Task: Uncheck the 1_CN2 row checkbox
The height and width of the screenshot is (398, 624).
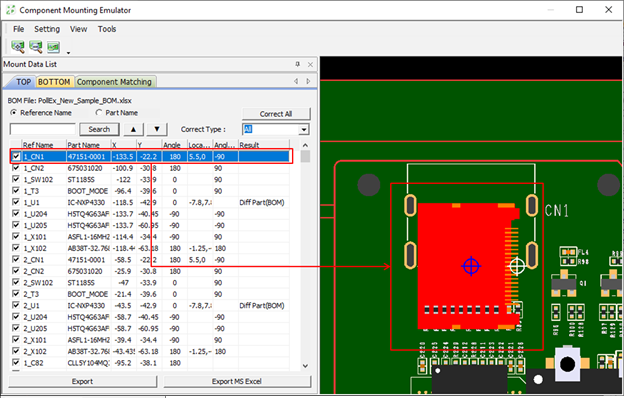Action: point(16,168)
